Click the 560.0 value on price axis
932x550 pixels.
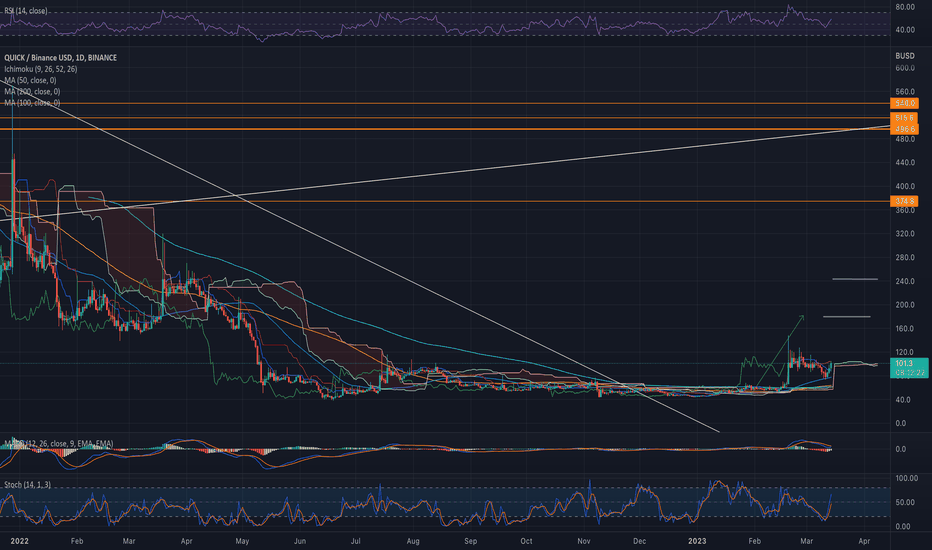click(x=905, y=92)
